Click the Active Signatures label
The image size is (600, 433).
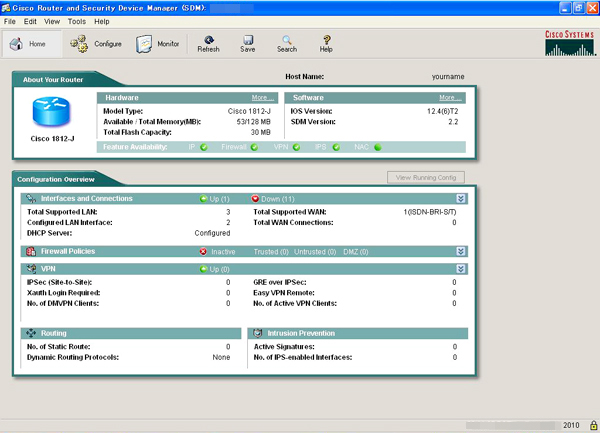click(x=284, y=347)
